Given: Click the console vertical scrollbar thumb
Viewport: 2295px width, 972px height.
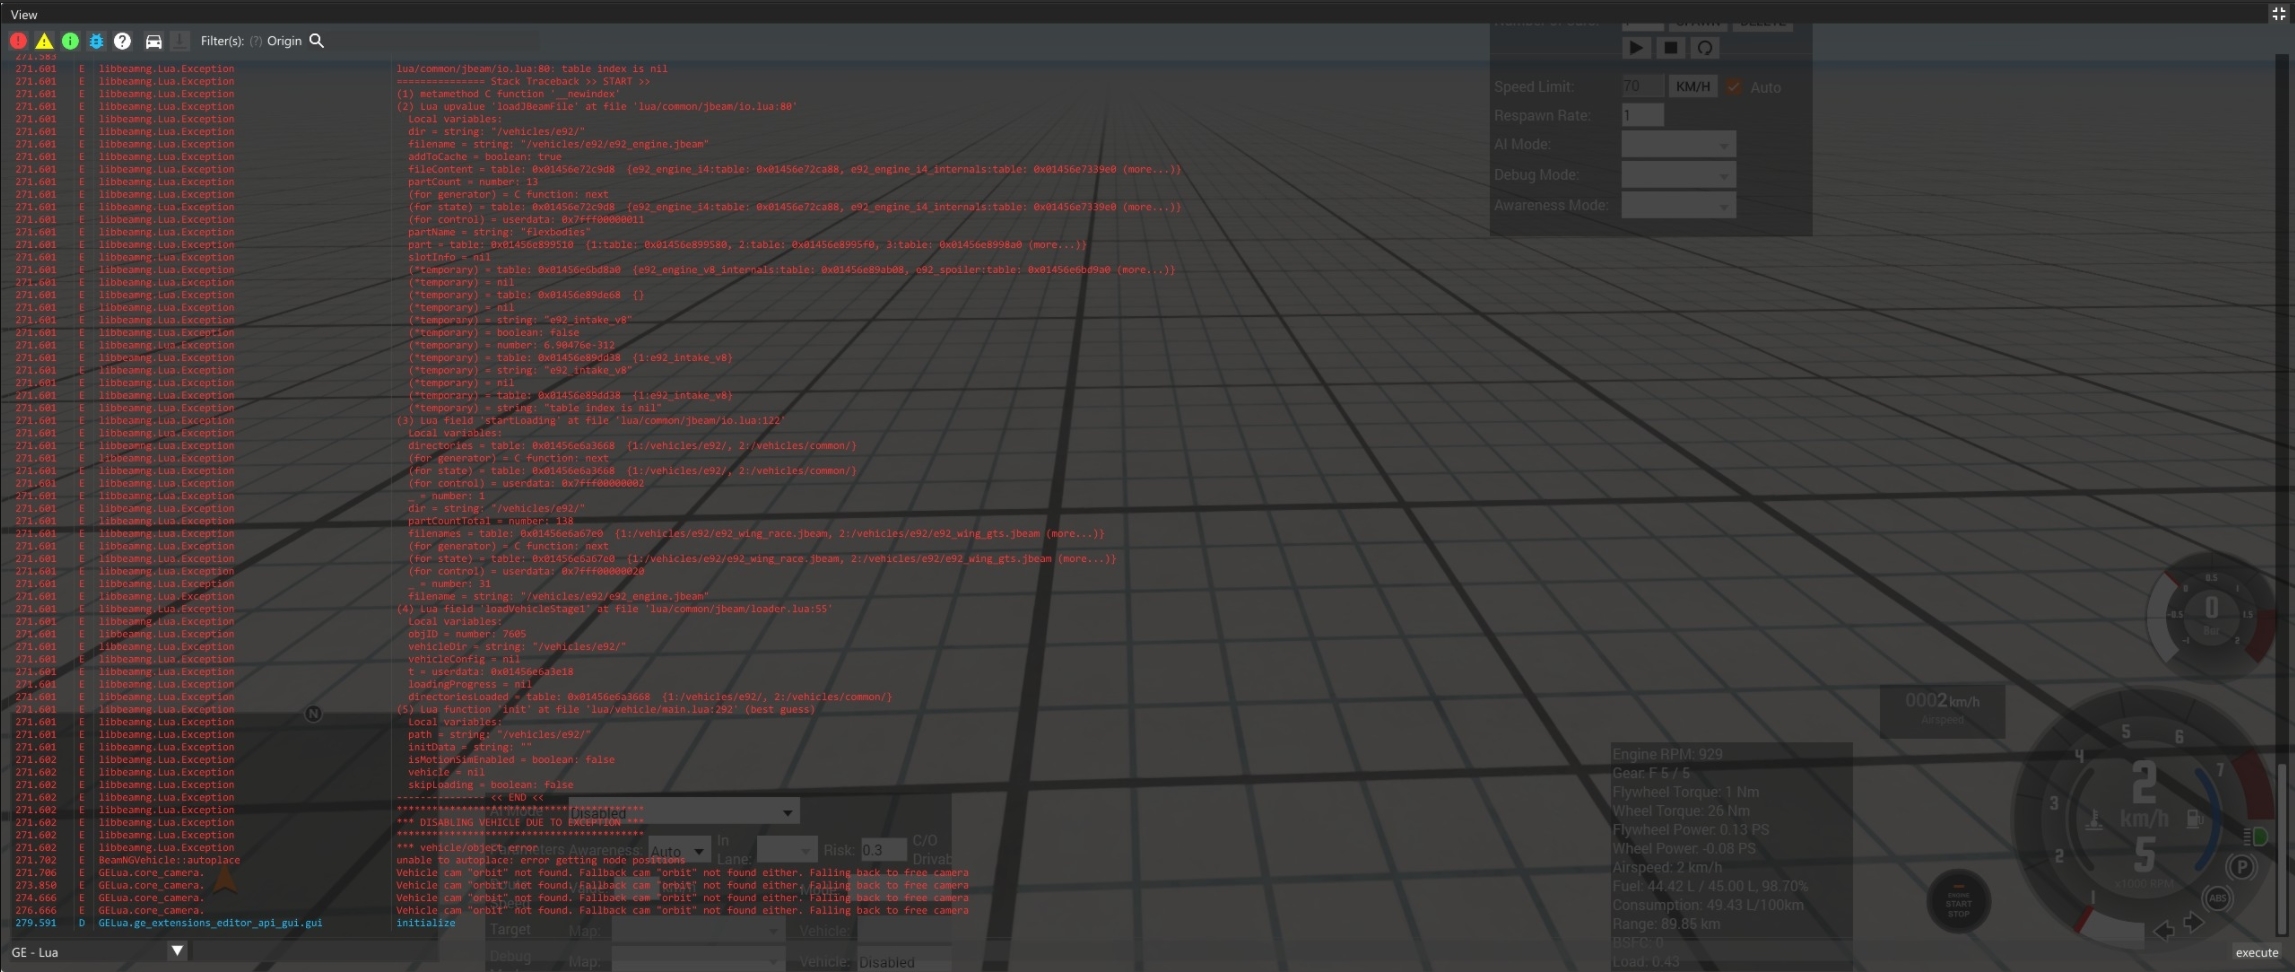Looking at the screenshot, I should 2281,848.
